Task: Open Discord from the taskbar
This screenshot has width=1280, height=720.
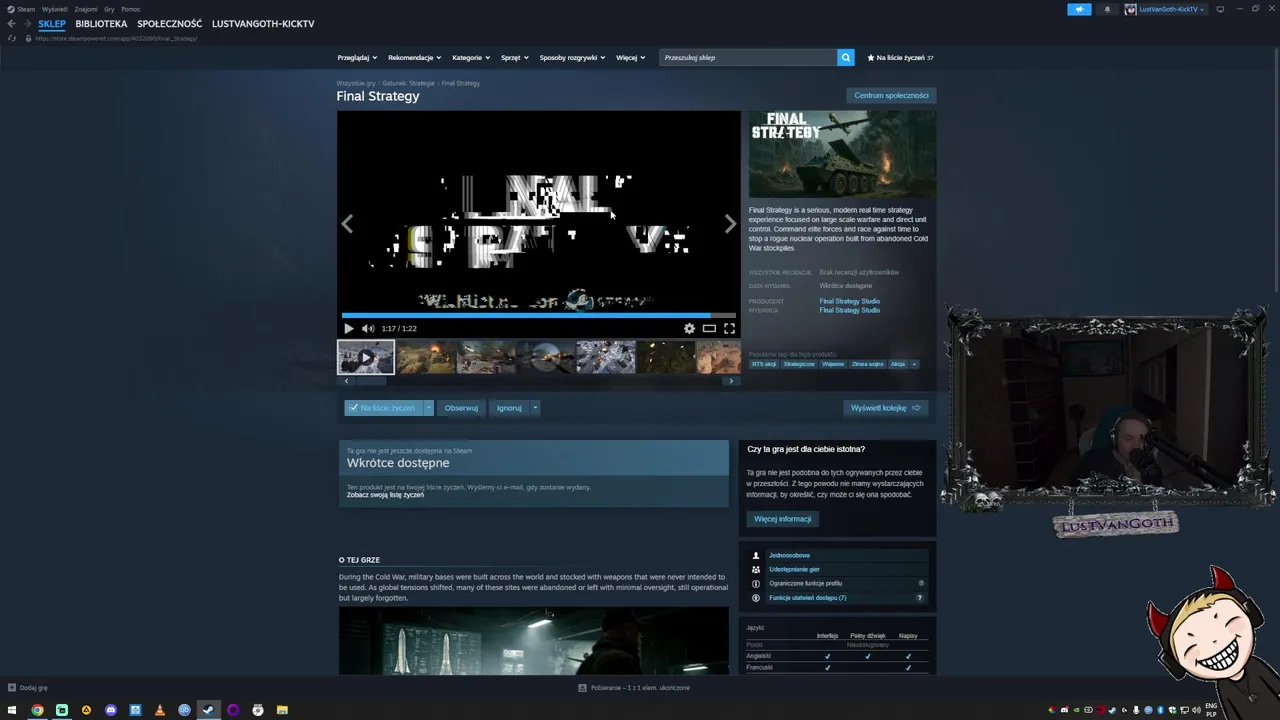Action: 110,710
